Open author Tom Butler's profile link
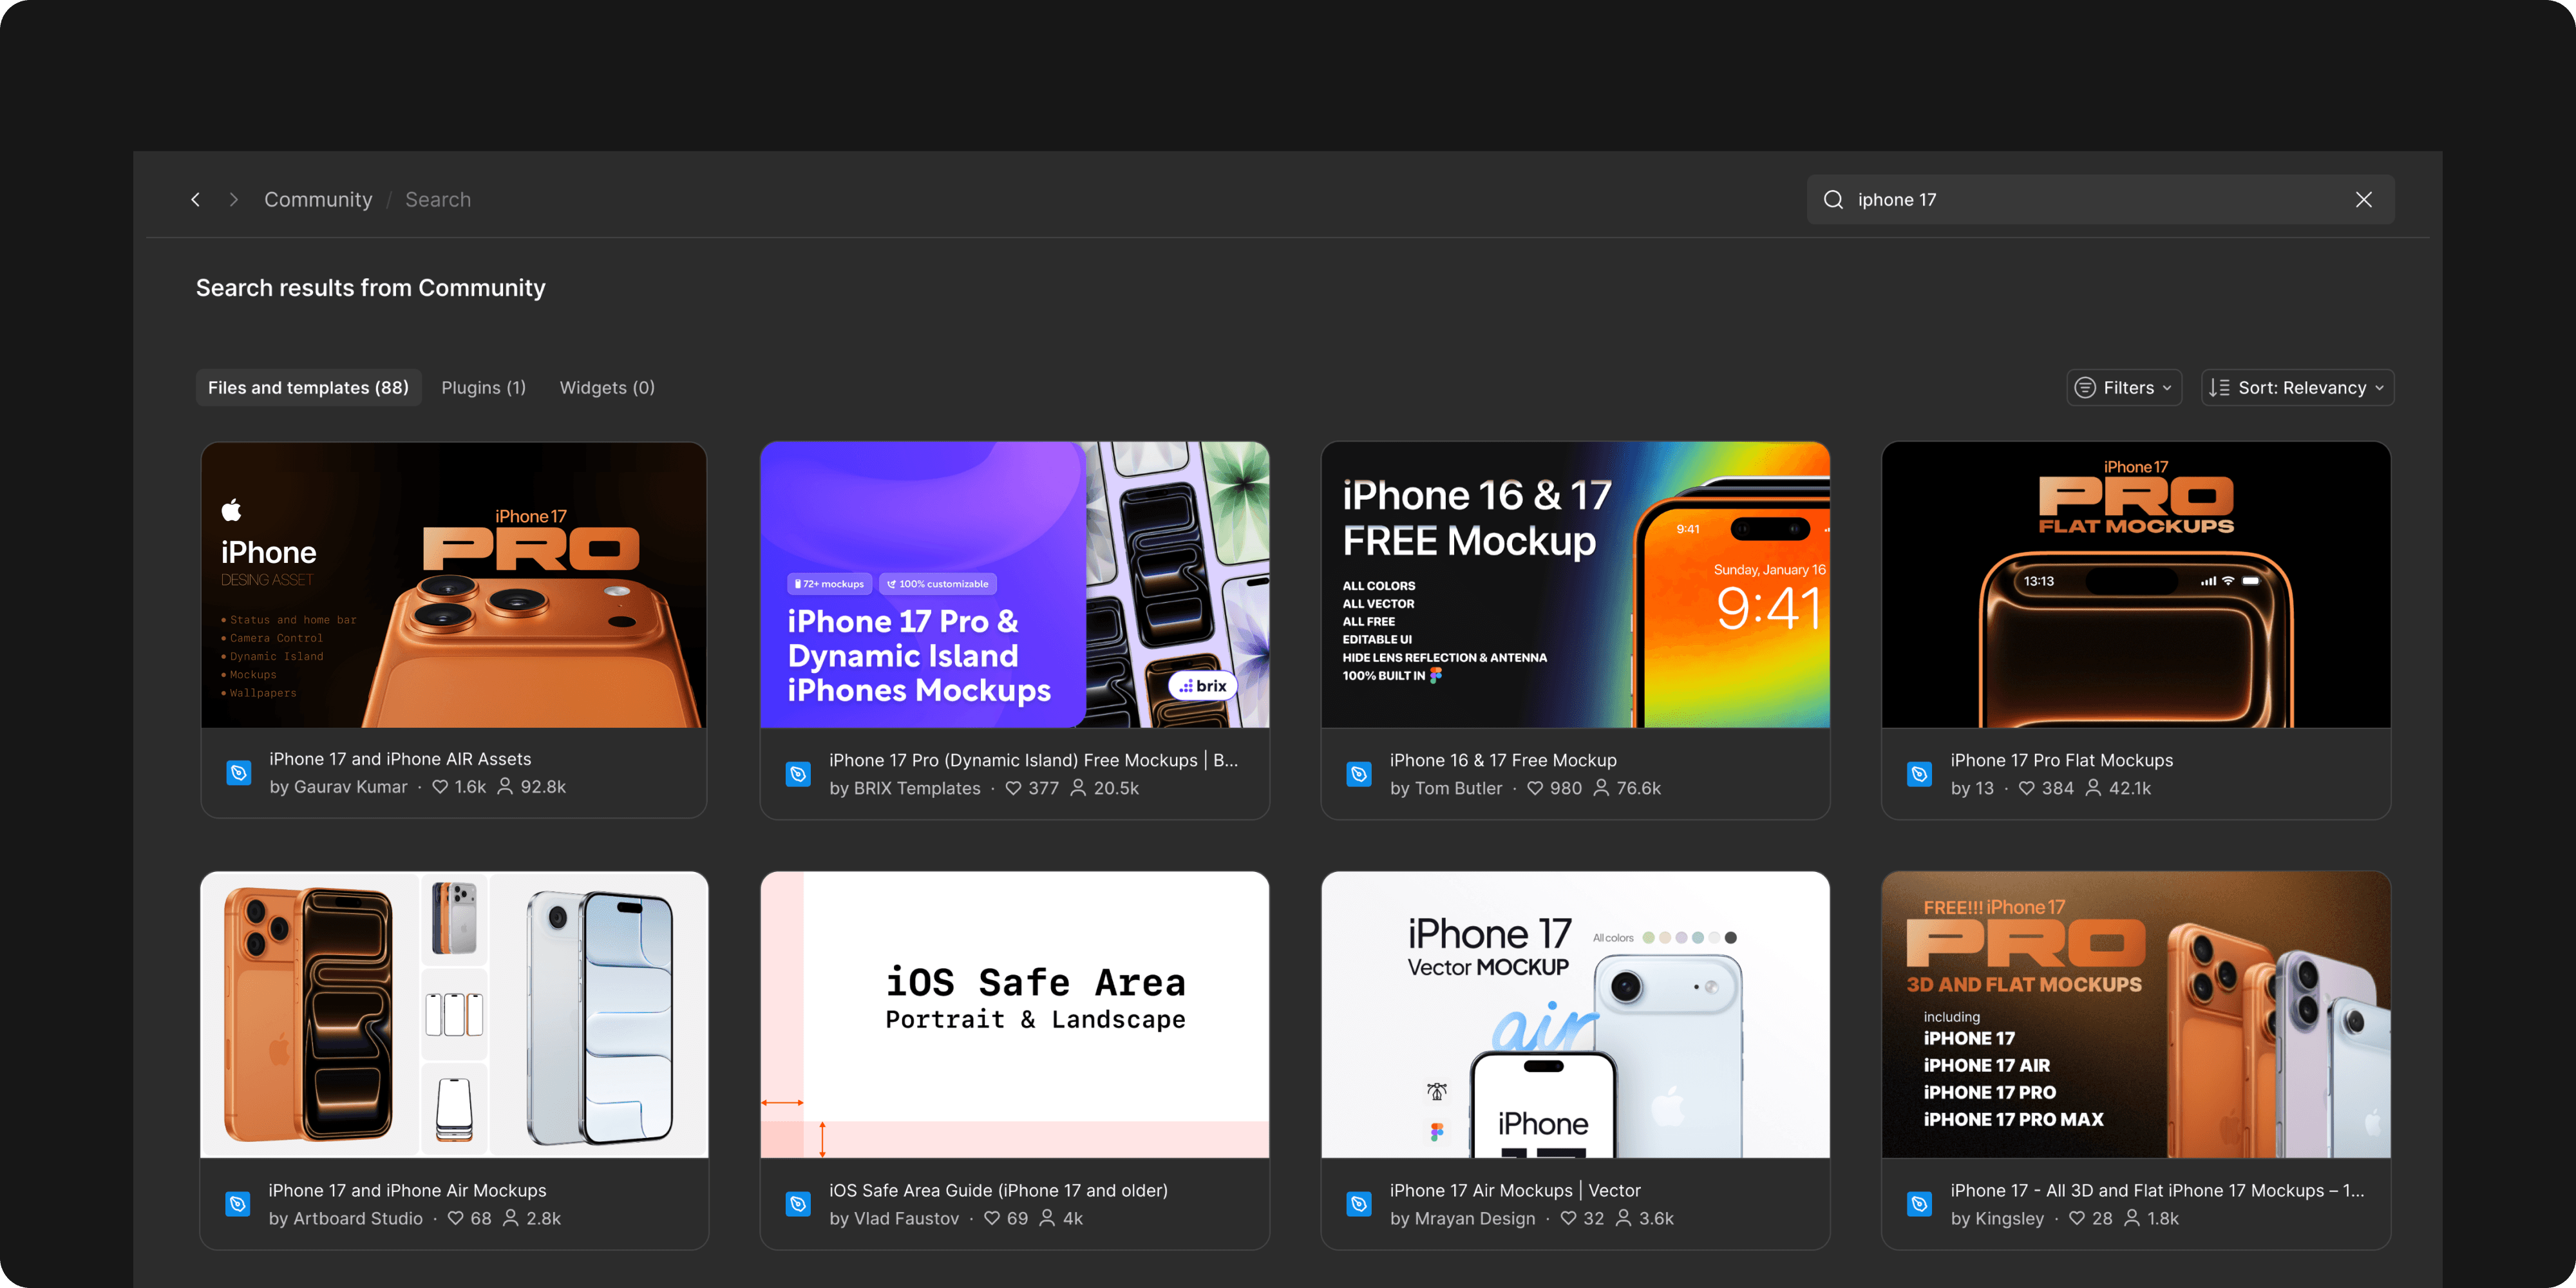Screen dimensions: 2576x1288 (x=1458, y=788)
